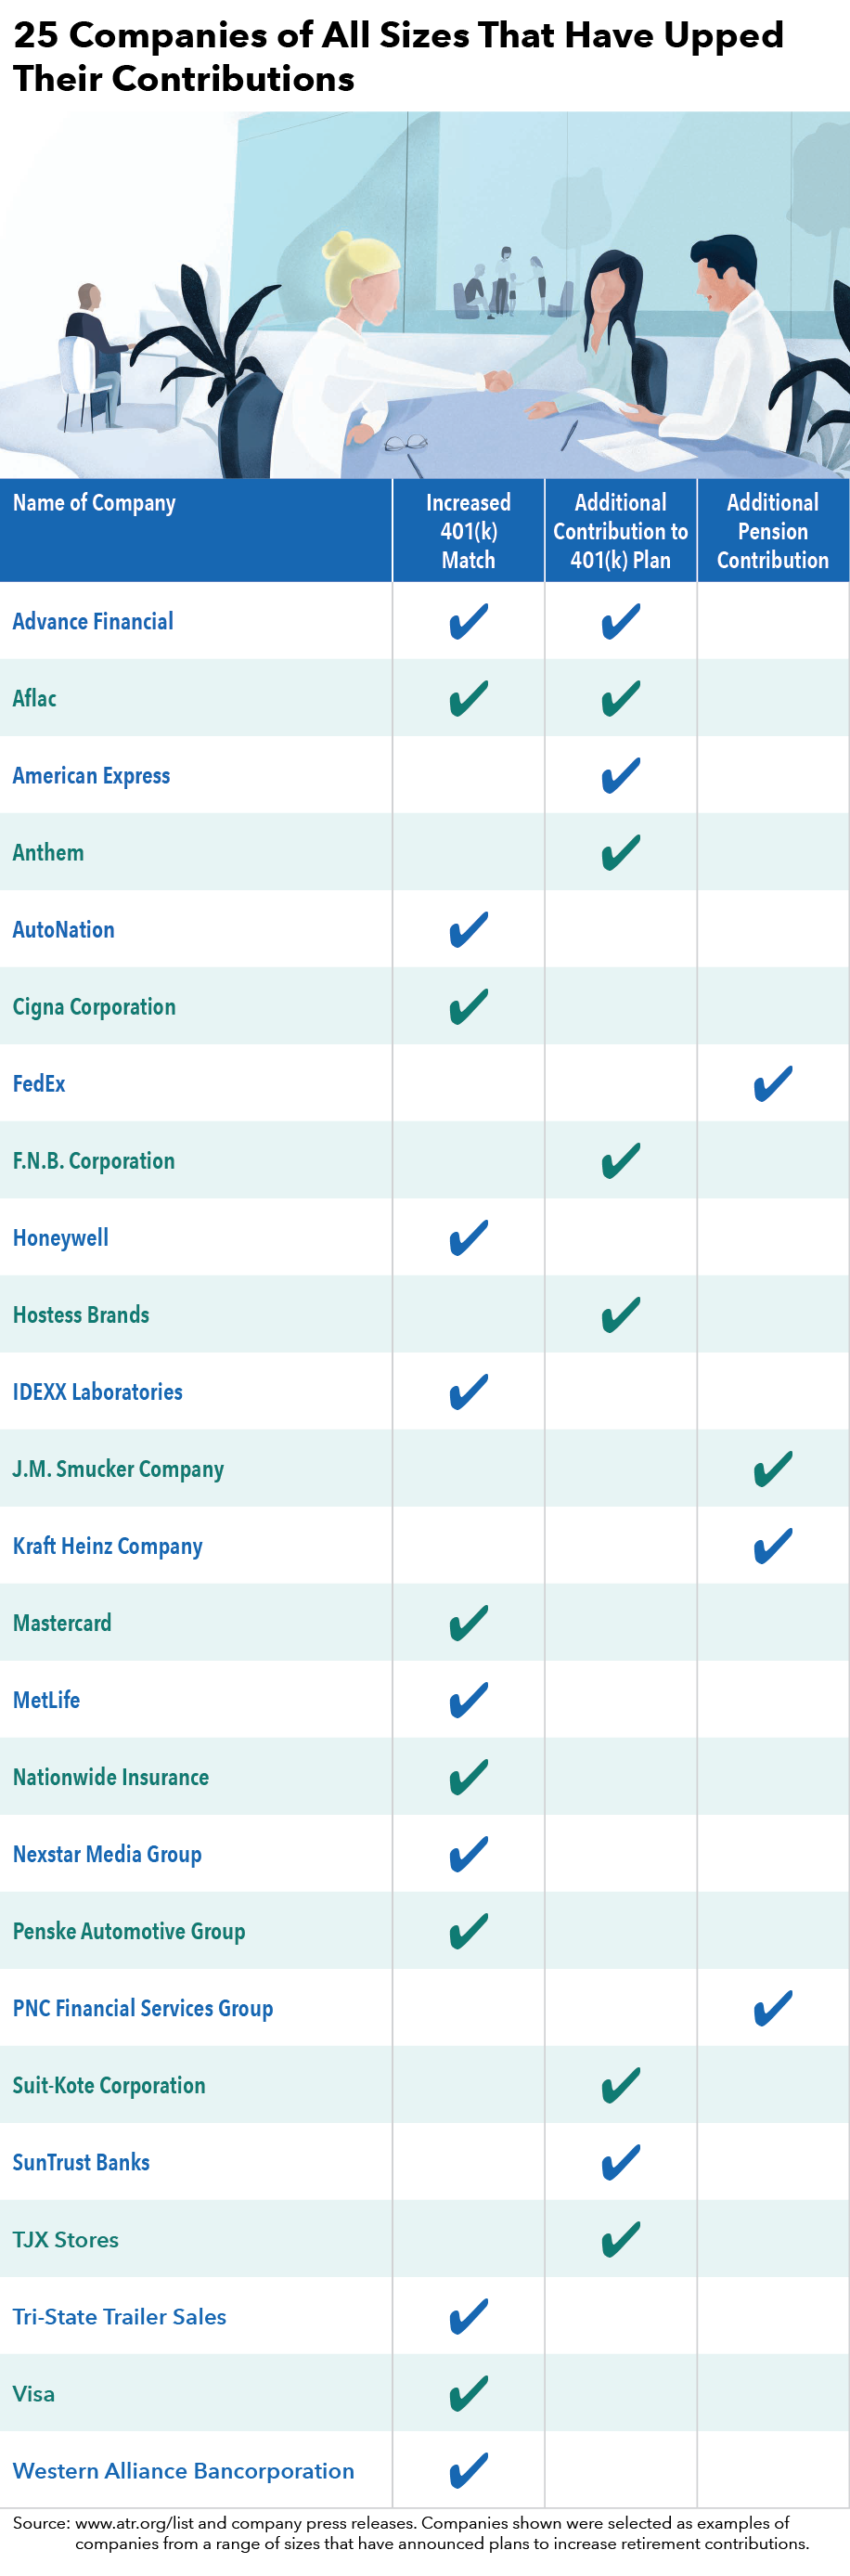Image resolution: width=850 pixels, height=2576 pixels.
Task: Click the Increased 401(k) Match column header
Action: point(468,531)
